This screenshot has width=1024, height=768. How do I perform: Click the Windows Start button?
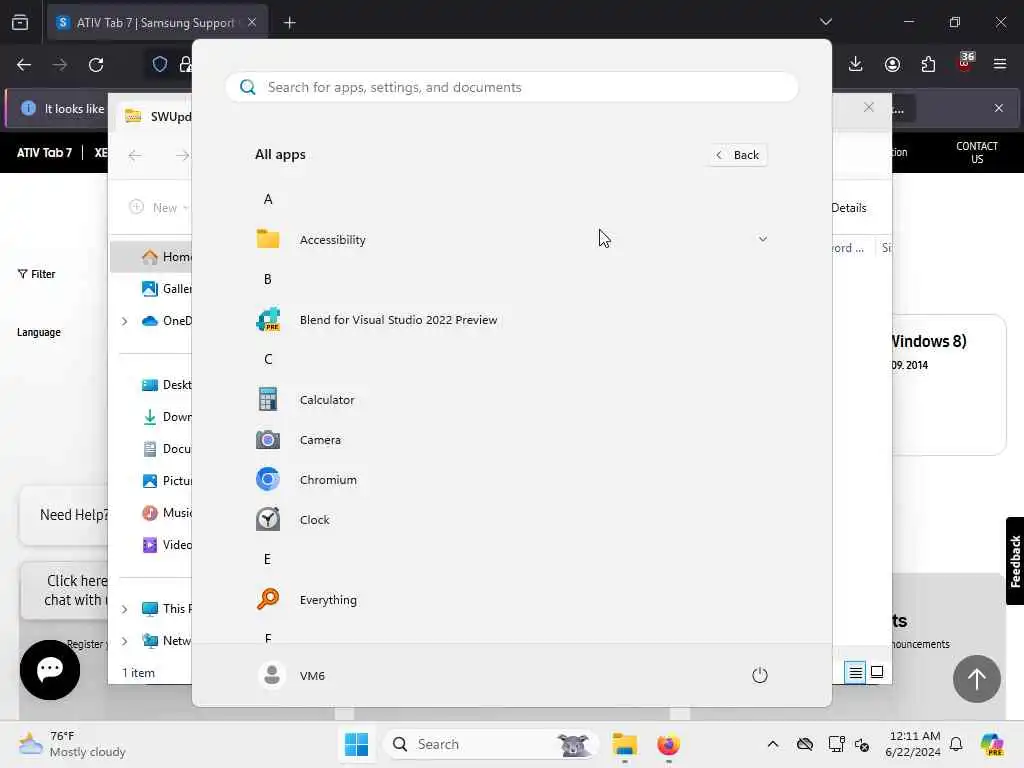(357, 744)
